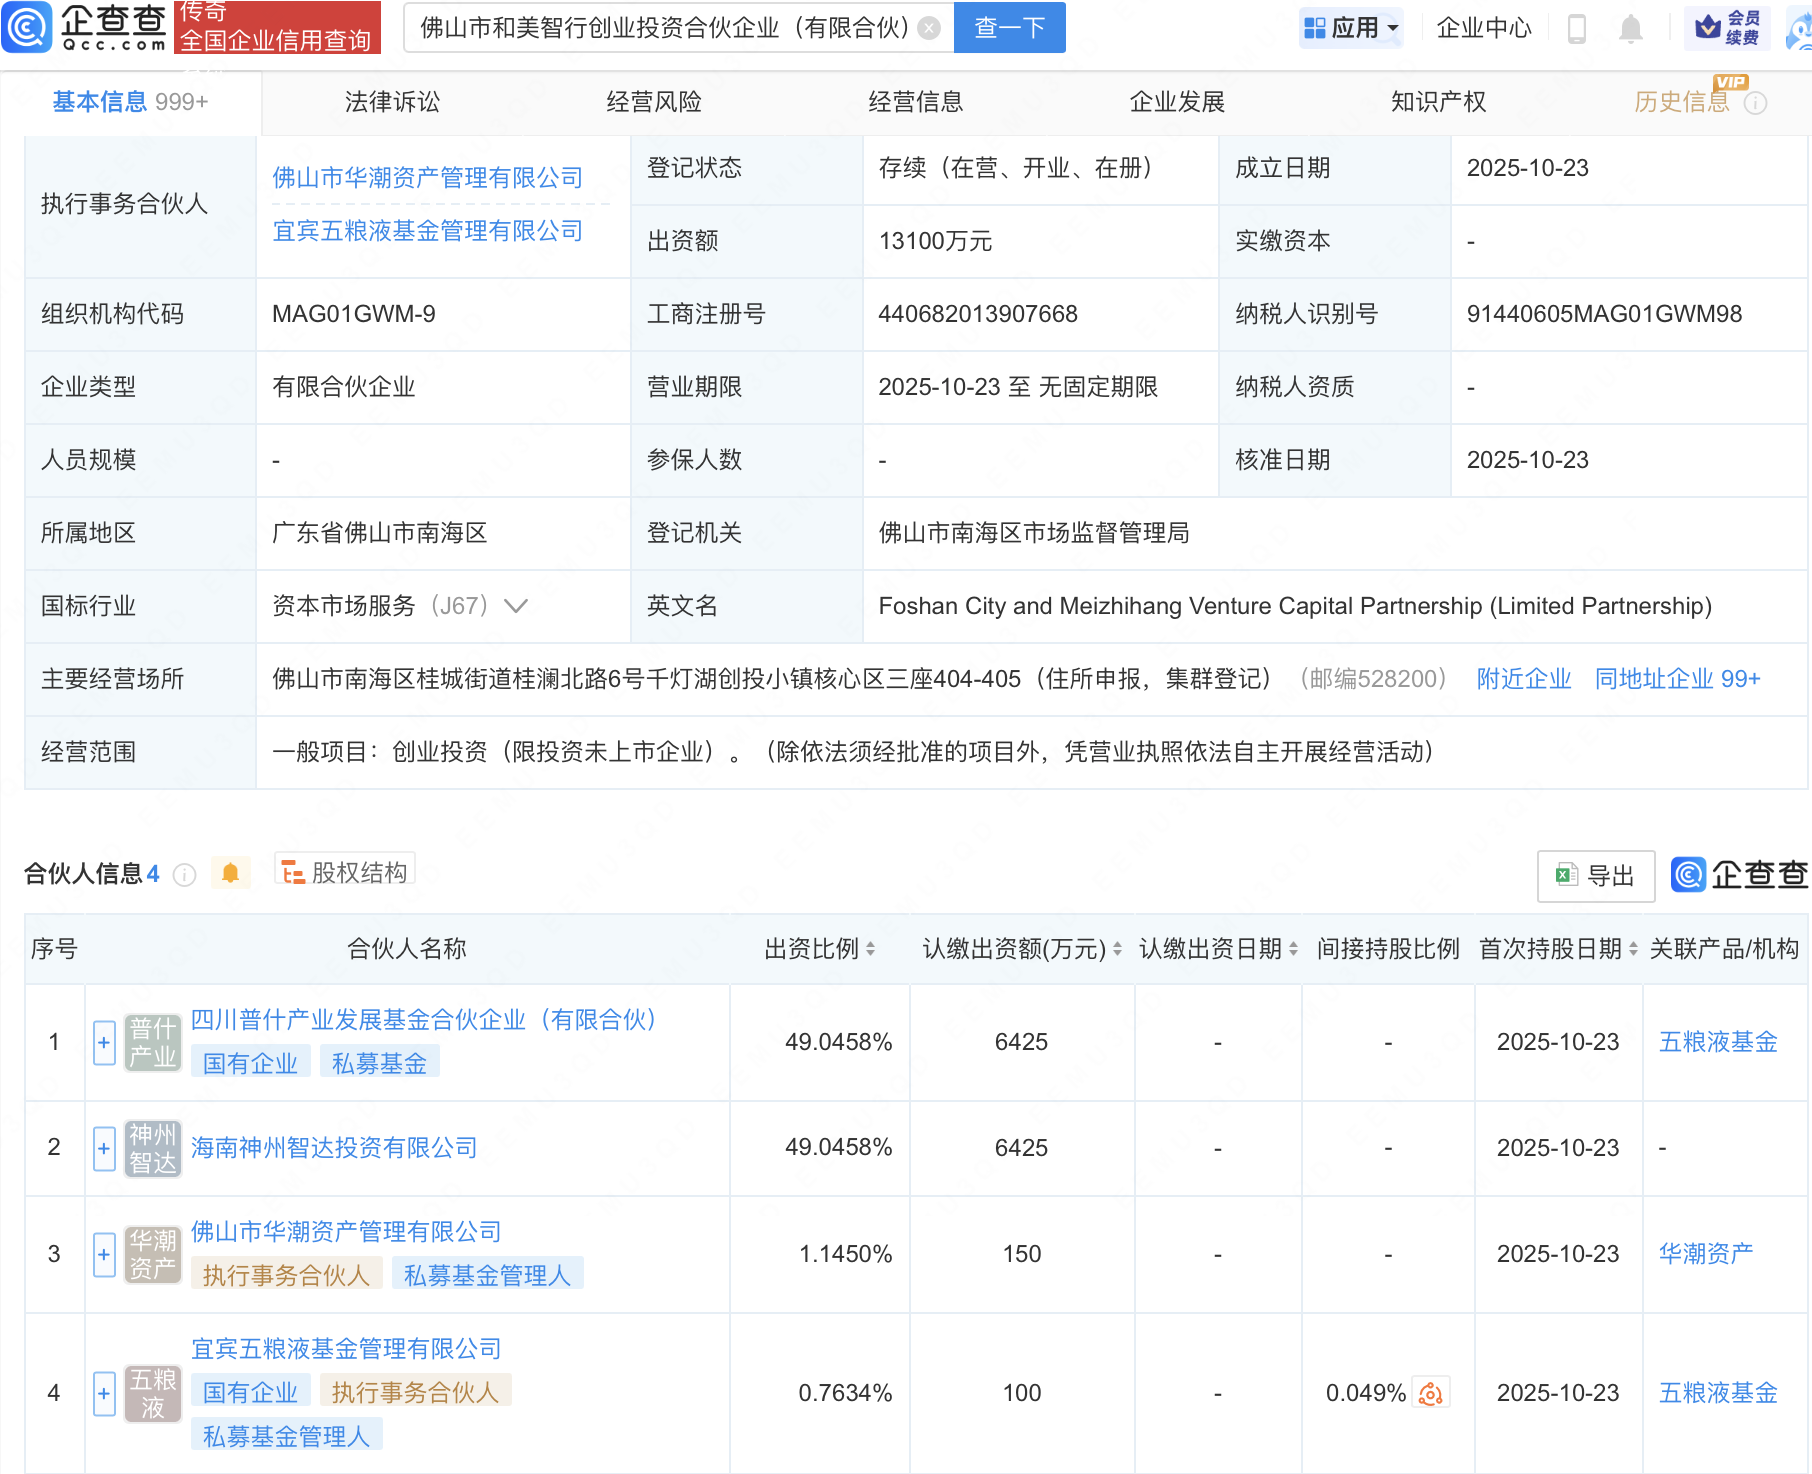Click the Qcc logo icon in header
This screenshot has width=1812, height=1474.
point(27,27)
